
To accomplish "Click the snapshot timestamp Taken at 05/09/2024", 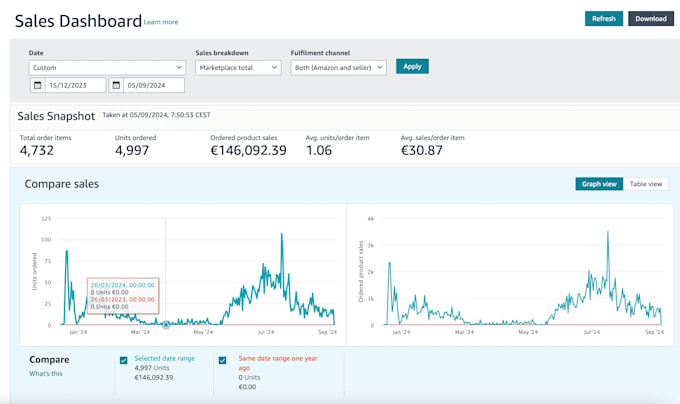I will [156, 115].
